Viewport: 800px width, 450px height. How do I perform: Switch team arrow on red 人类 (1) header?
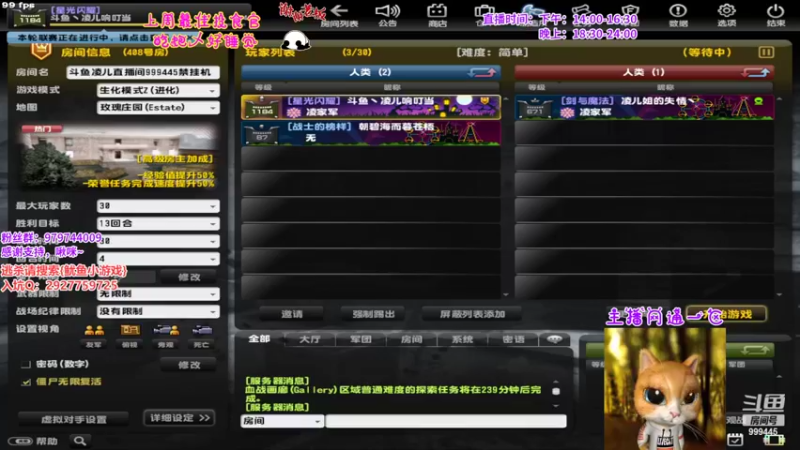[x=756, y=72]
